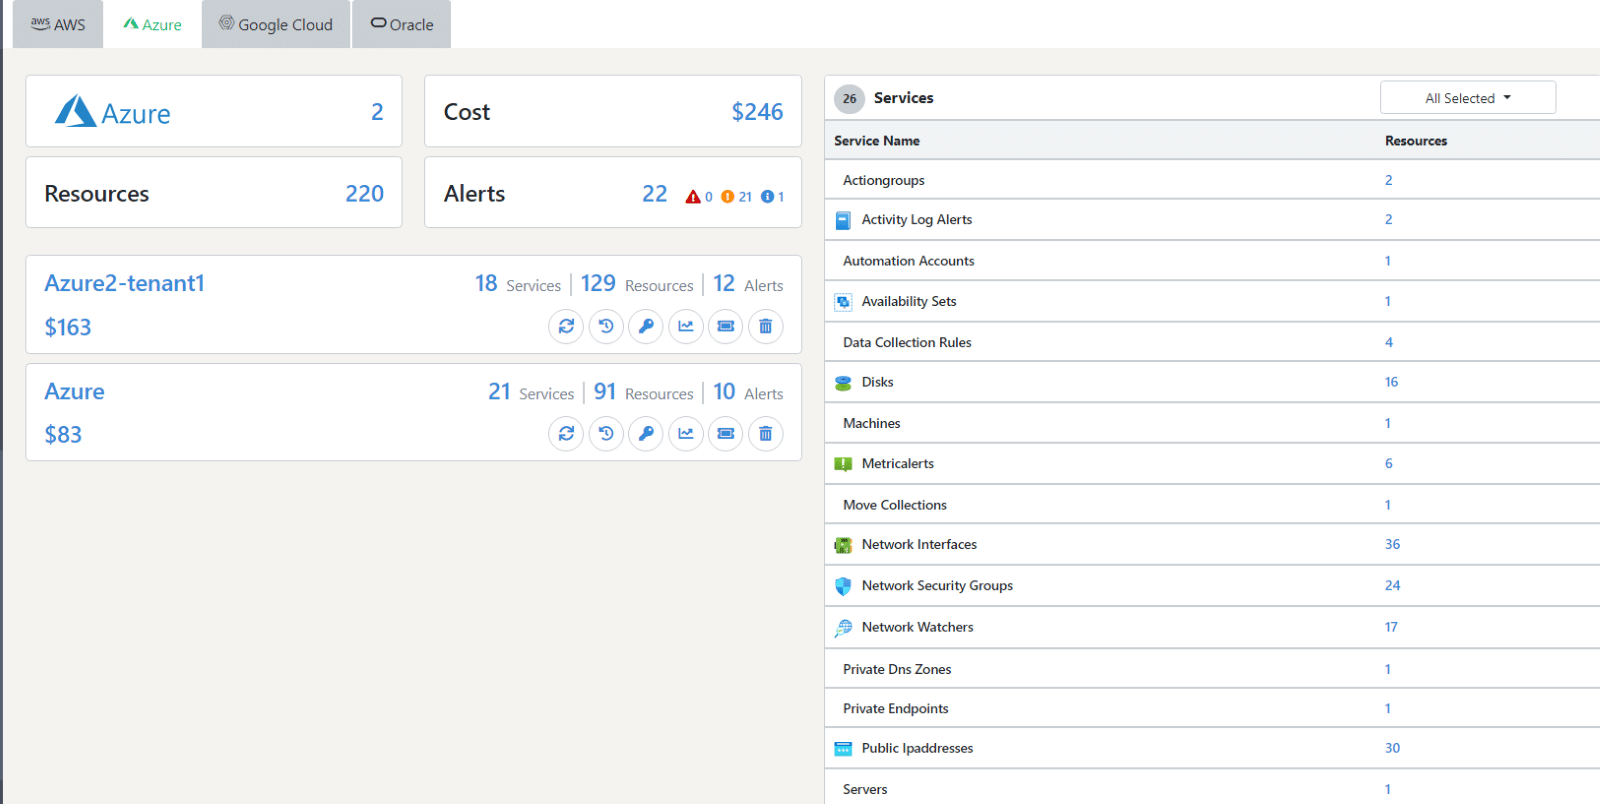Click the orange warning alerts icon

(x=728, y=197)
